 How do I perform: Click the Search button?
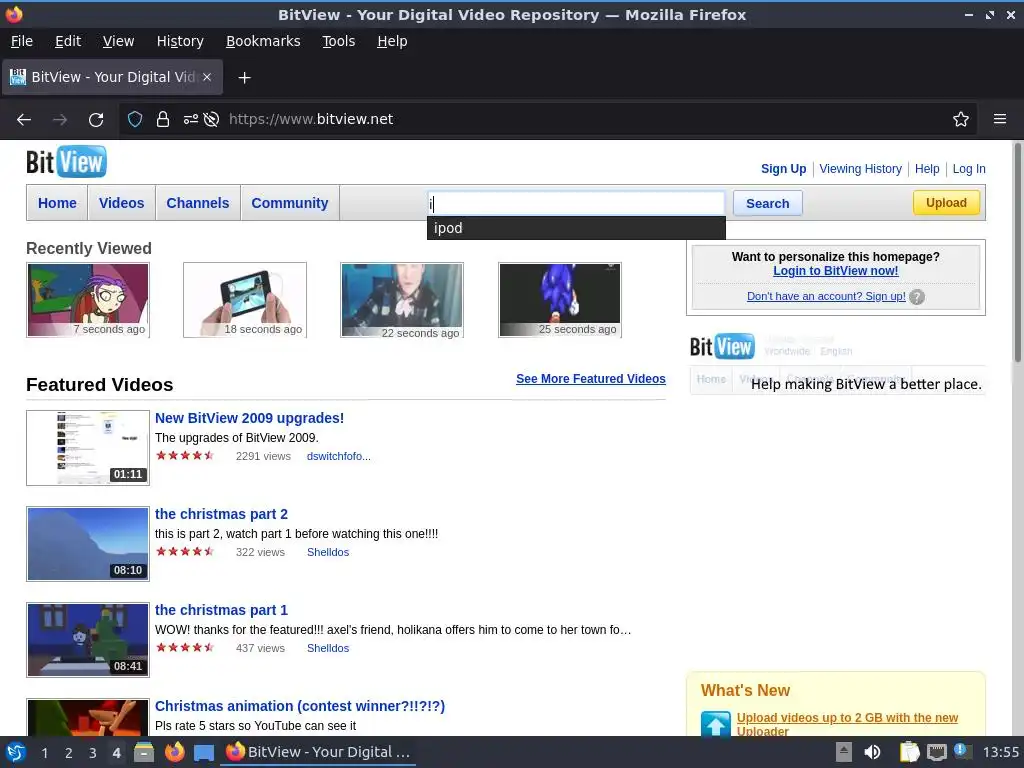tap(767, 203)
